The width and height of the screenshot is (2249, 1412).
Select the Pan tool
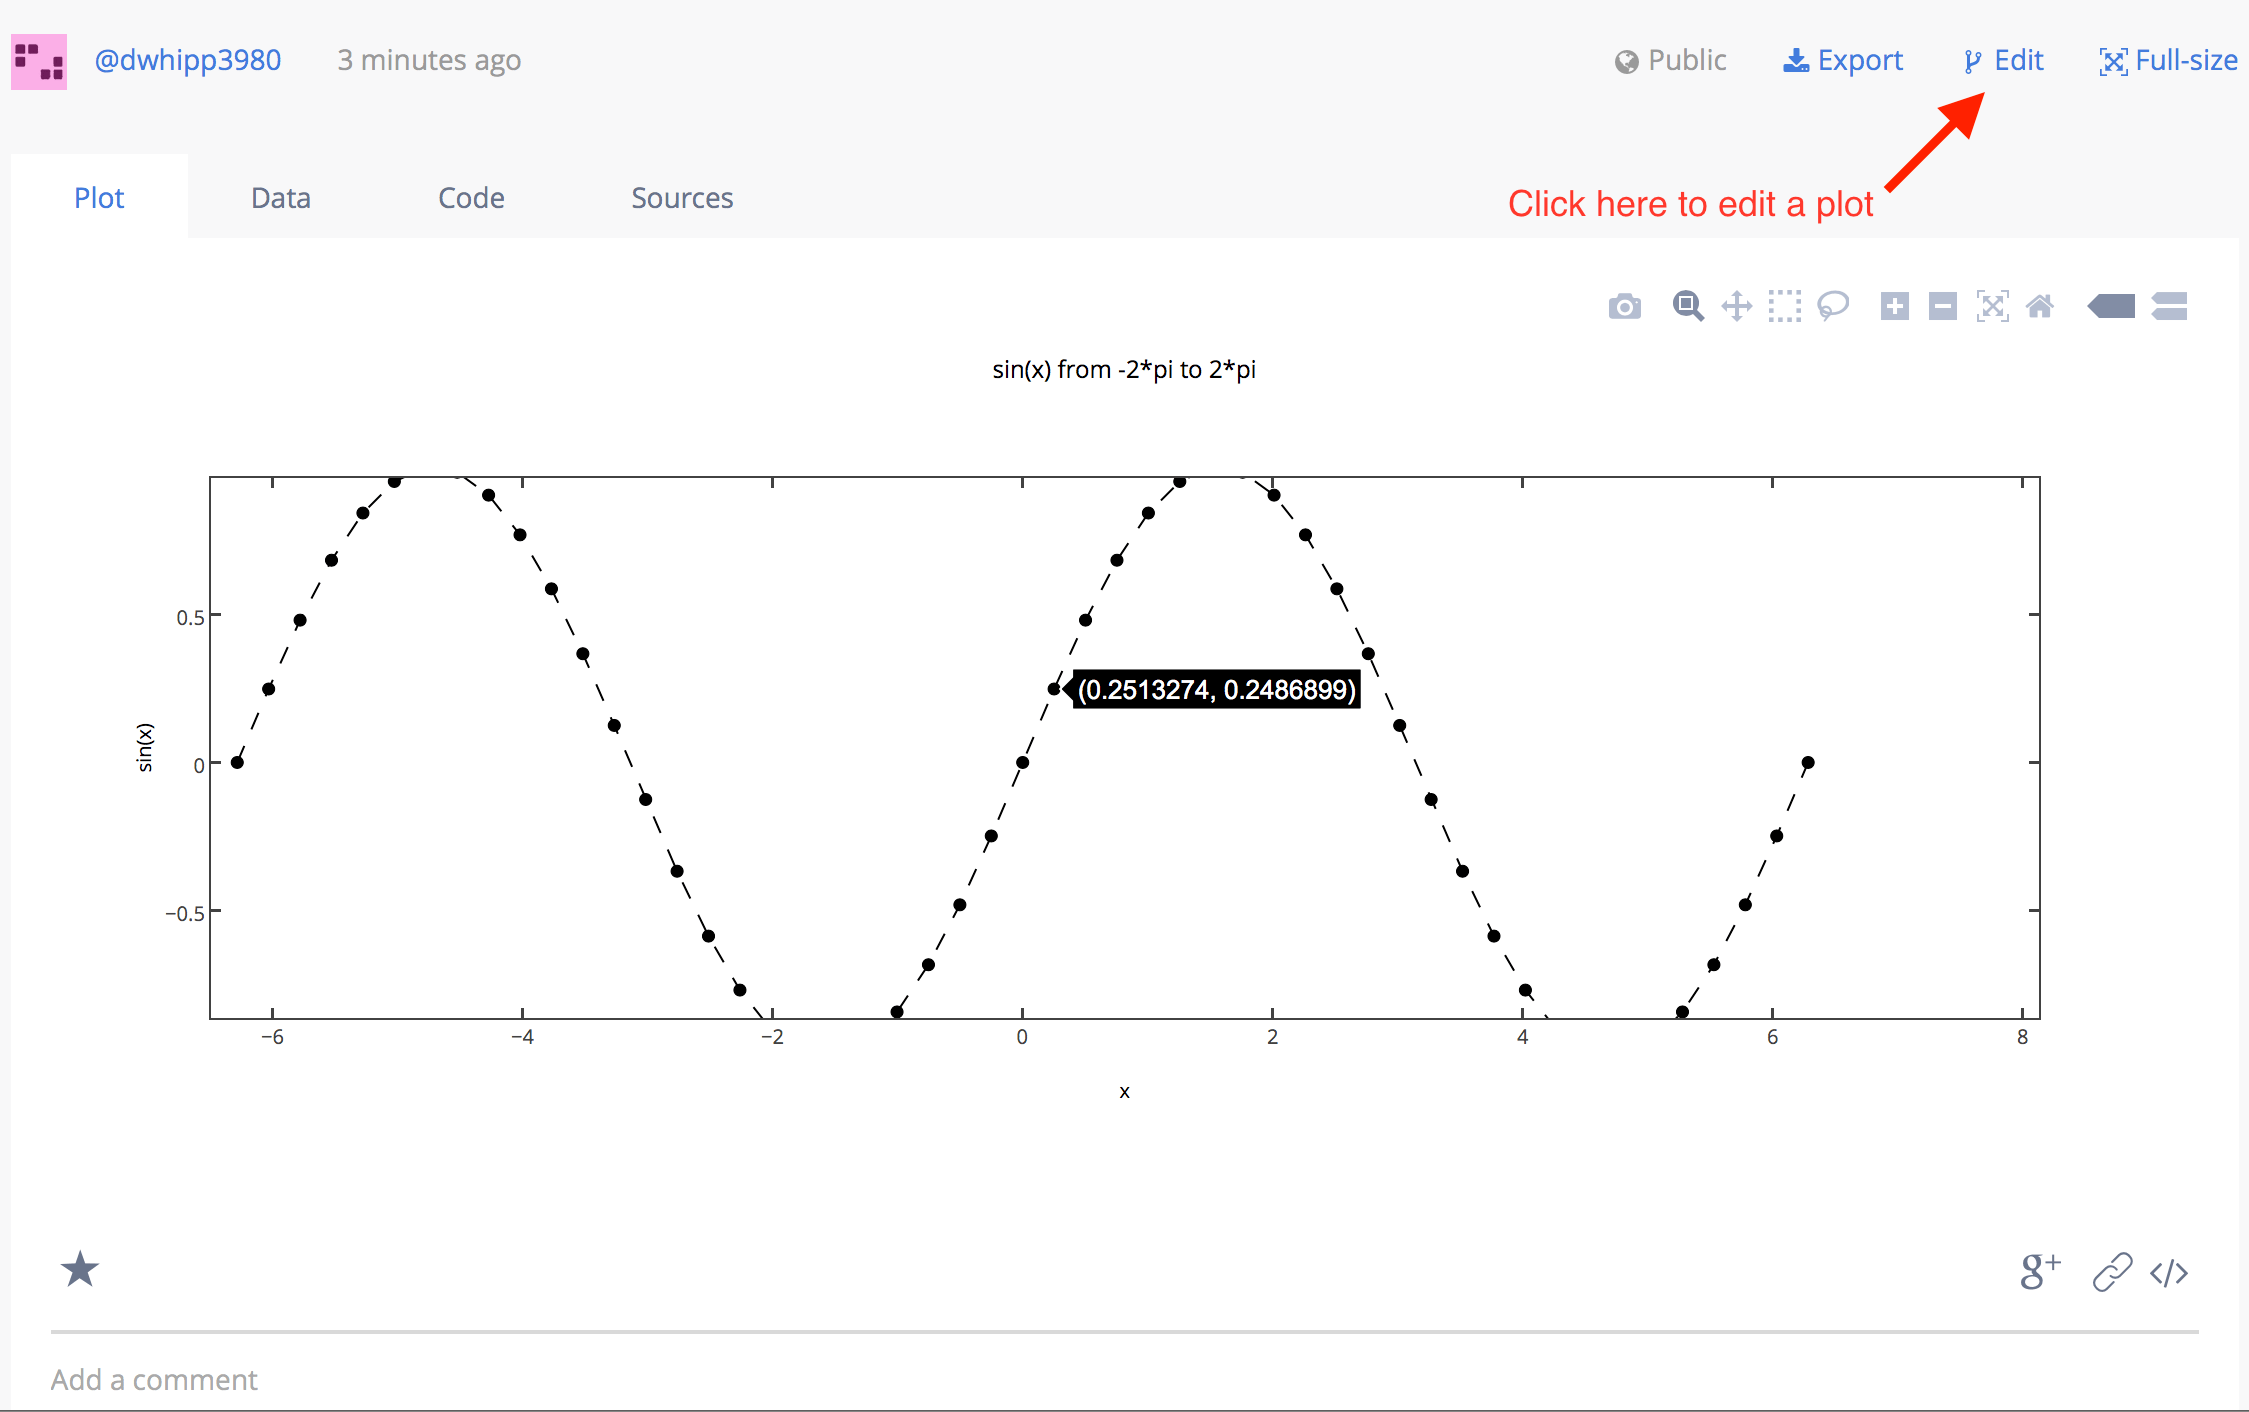click(1737, 306)
